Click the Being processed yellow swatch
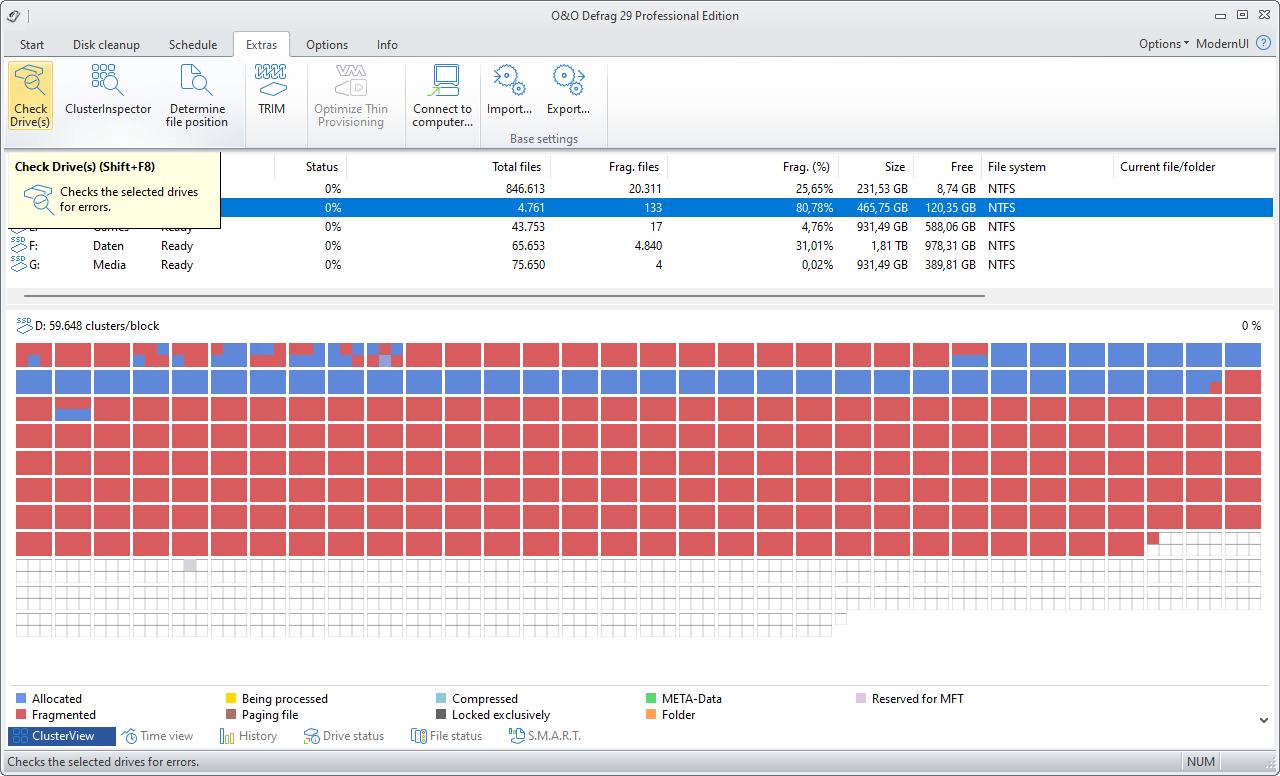 231,699
